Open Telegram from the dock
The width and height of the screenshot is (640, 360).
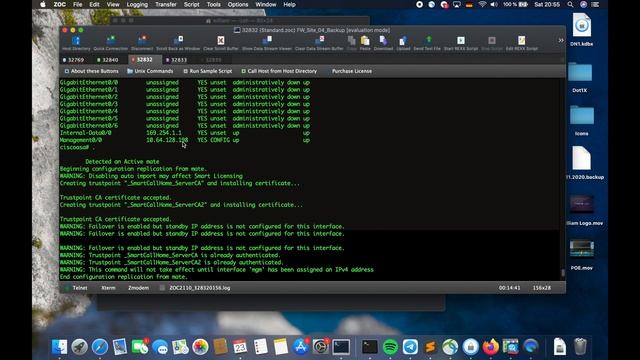point(410,347)
